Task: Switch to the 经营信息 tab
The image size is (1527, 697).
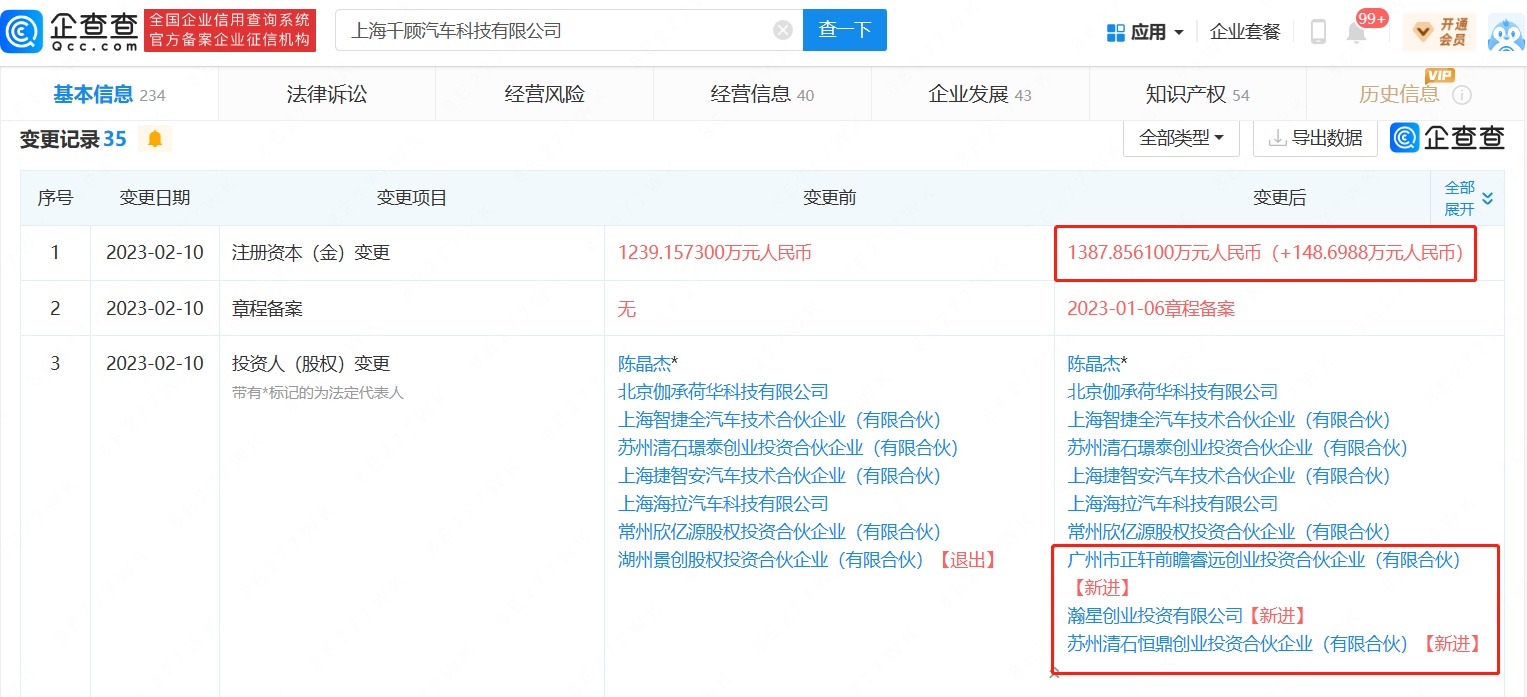Action: [x=762, y=95]
